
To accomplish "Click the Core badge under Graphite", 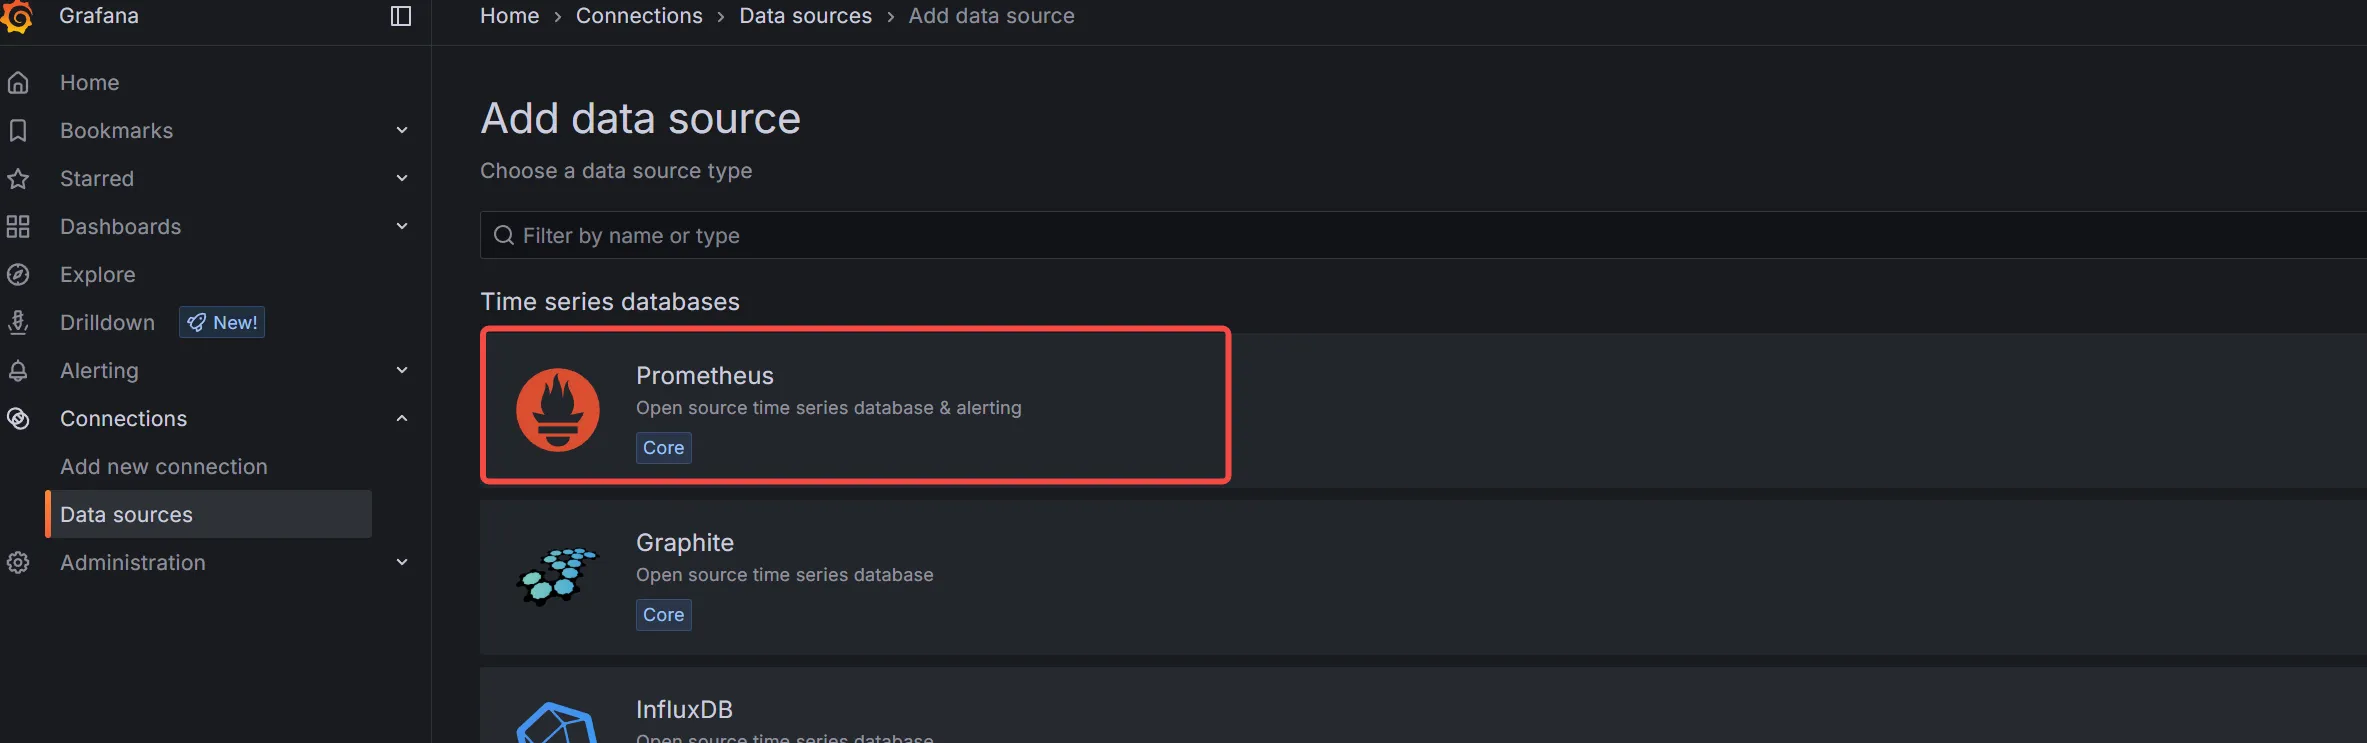I will pyautogui.click(x=664, y=615).
